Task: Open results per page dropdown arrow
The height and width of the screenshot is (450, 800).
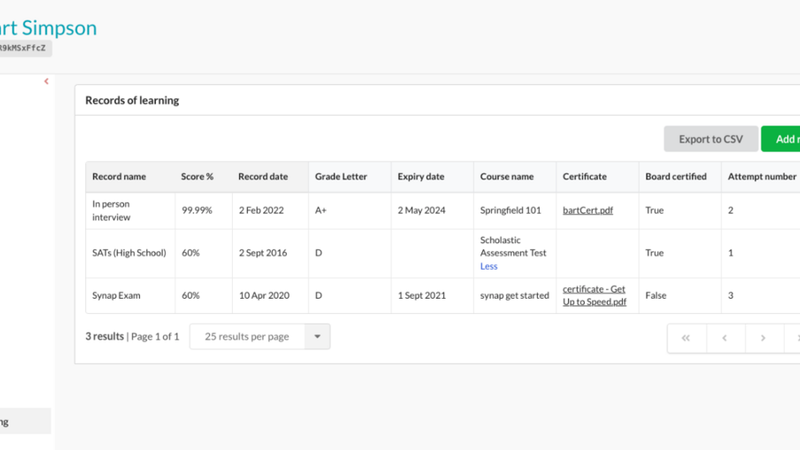Action: (x=317, y=337)
